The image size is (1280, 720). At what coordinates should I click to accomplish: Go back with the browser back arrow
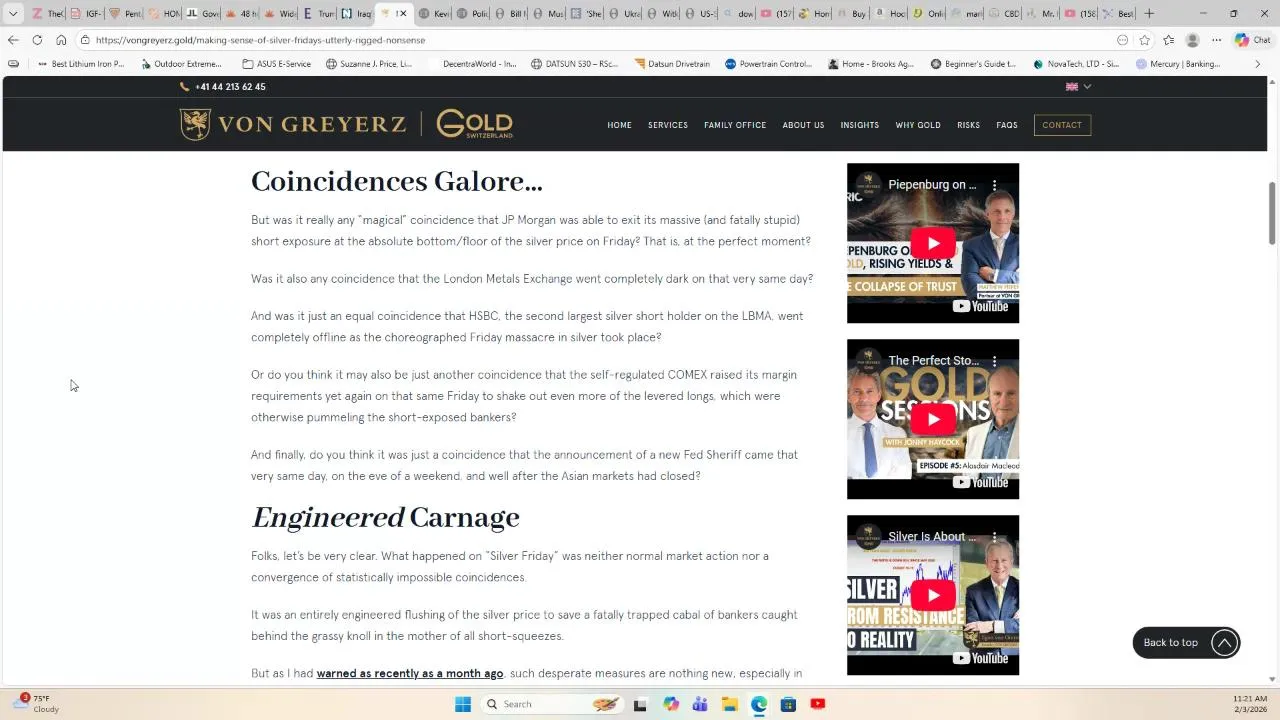13,40
